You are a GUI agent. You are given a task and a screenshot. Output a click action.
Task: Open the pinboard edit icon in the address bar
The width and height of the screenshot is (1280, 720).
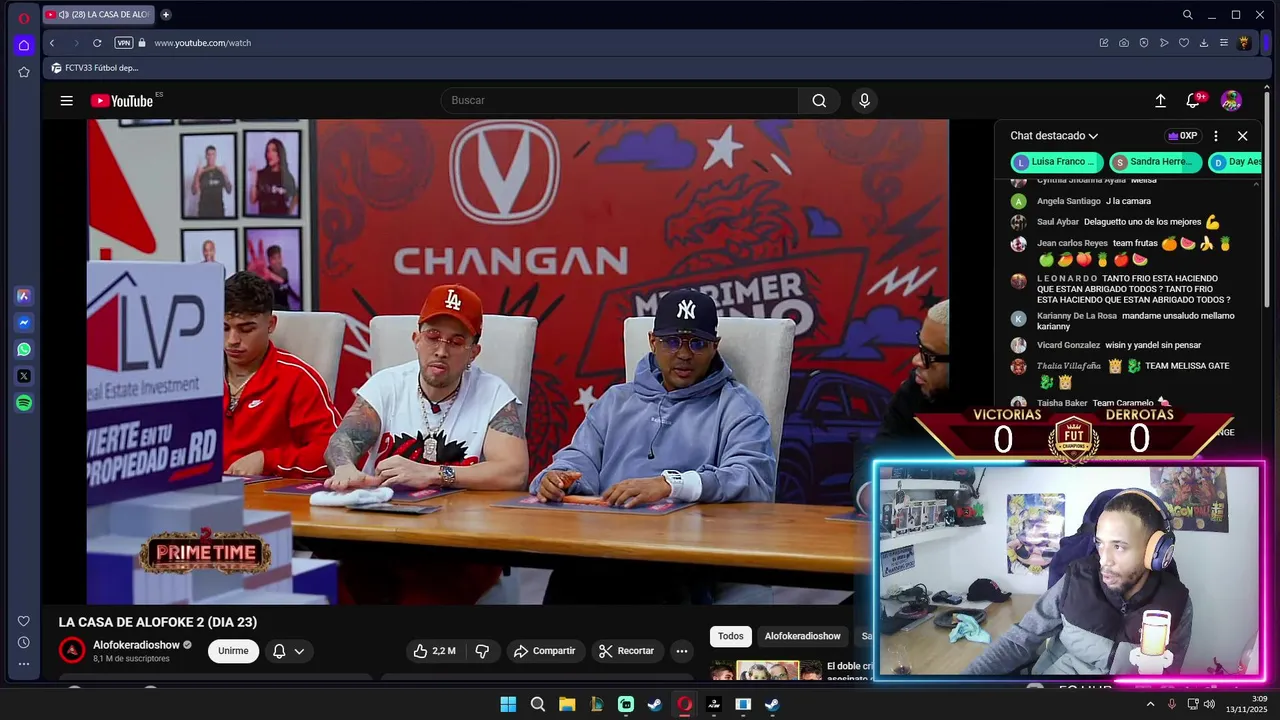point(1104,43)
